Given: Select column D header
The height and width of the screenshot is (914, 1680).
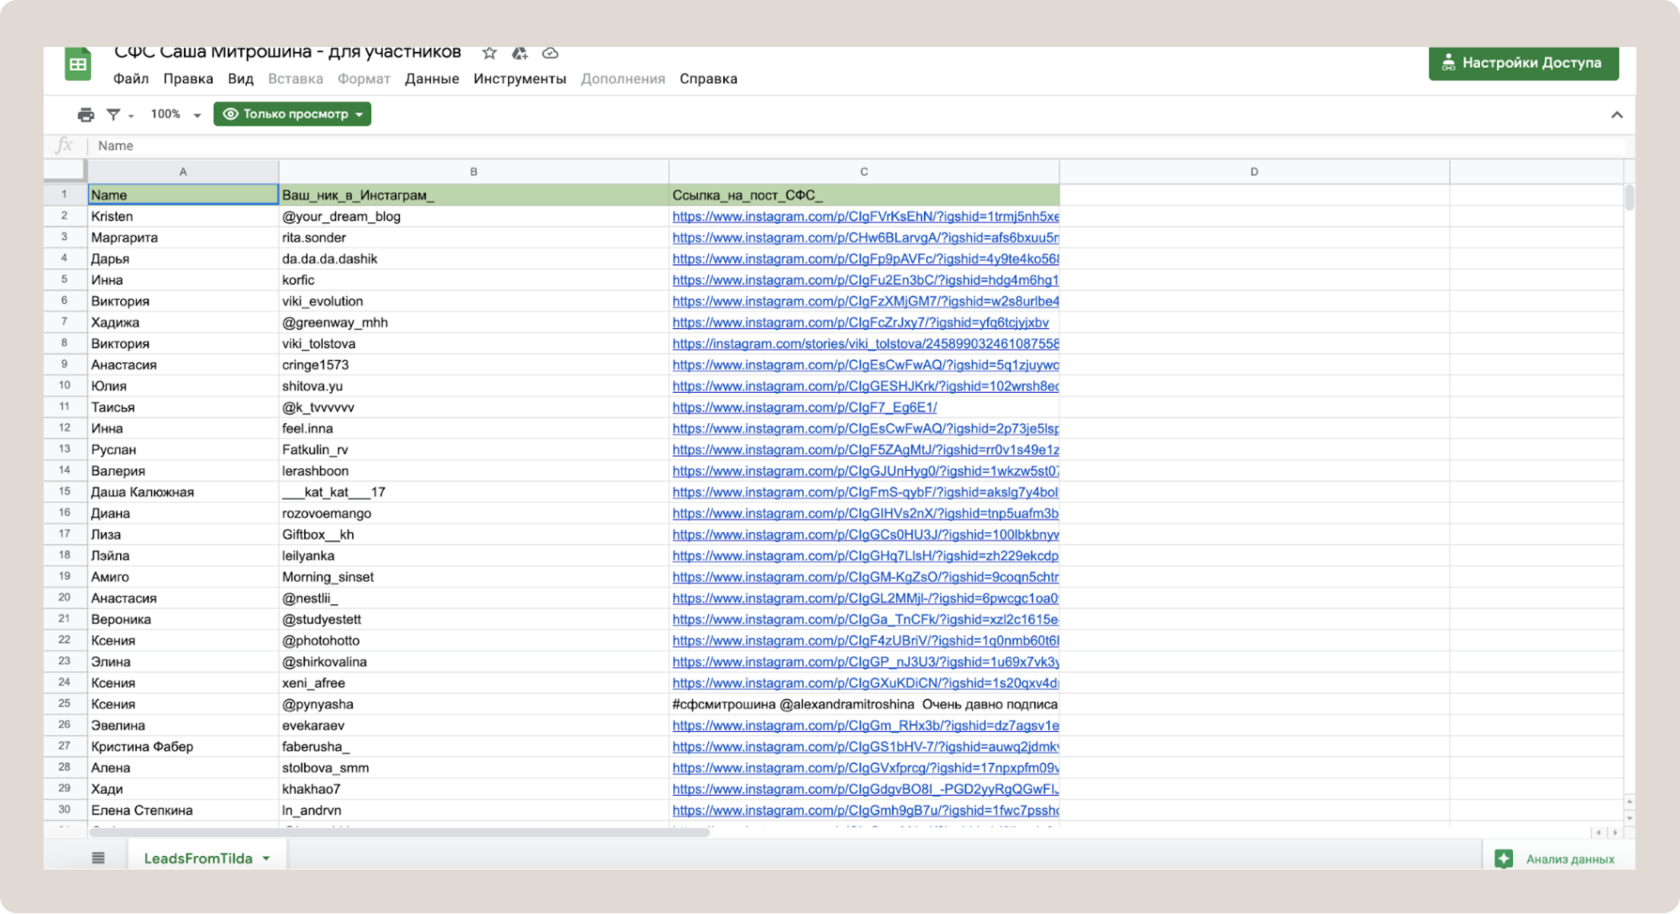Looking at the screenshot, I should [1254, 172].
